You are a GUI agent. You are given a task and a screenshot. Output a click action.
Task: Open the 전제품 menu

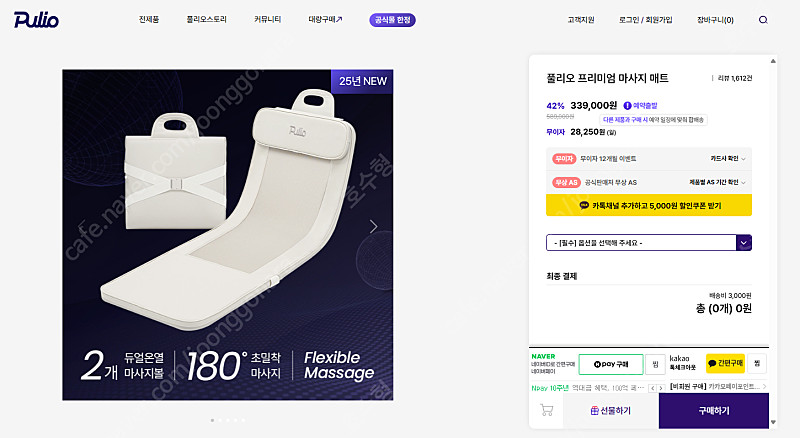point(149,20)
